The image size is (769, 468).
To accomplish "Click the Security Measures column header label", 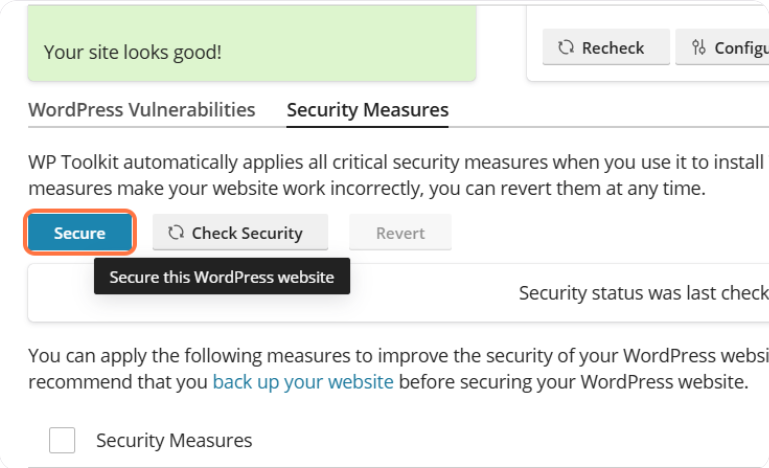I will [x=174, y=440].
